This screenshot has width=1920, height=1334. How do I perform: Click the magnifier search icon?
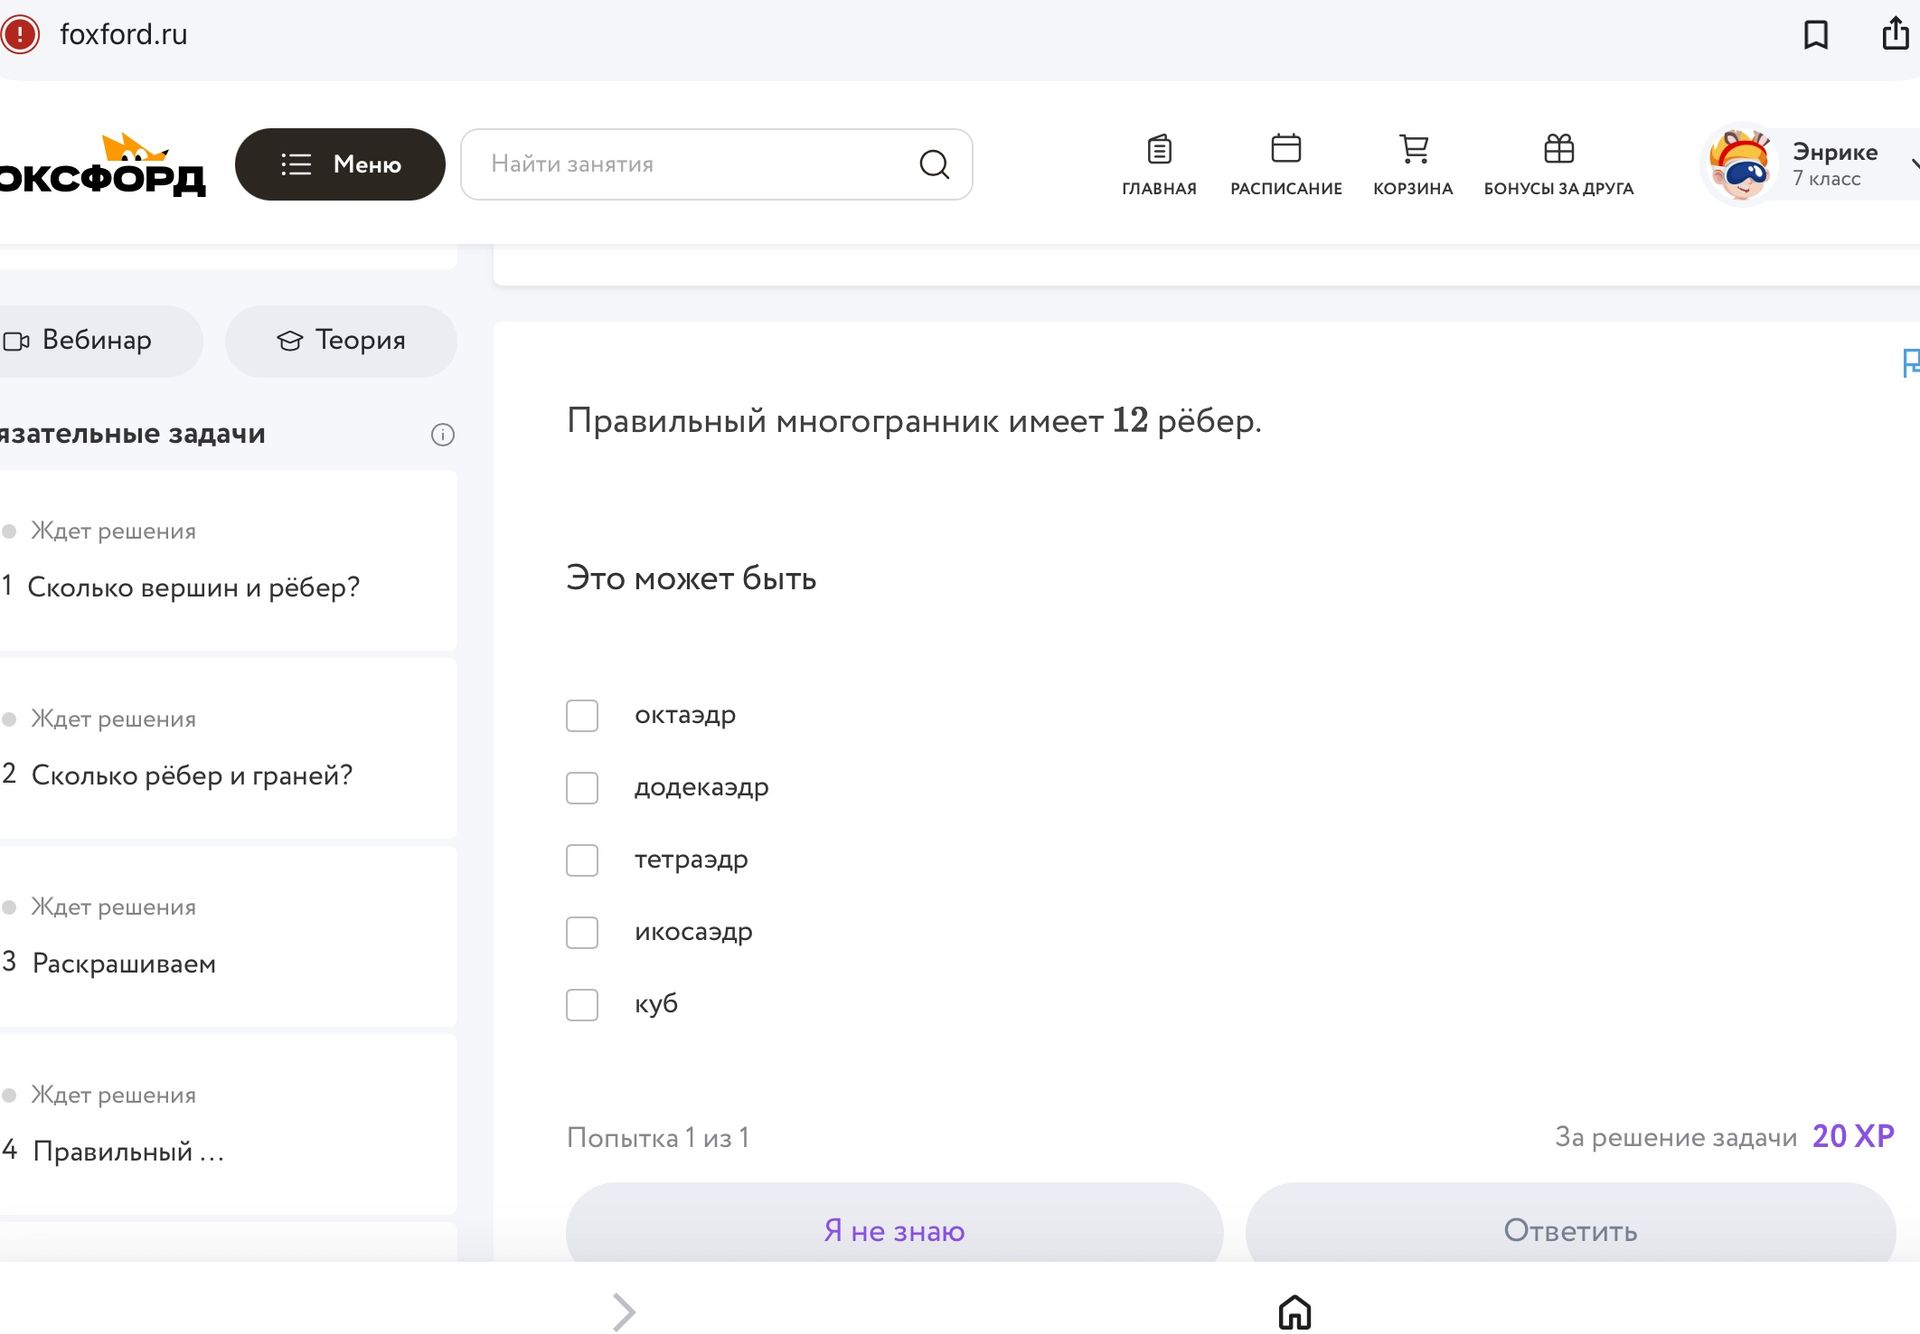point(934,164)
